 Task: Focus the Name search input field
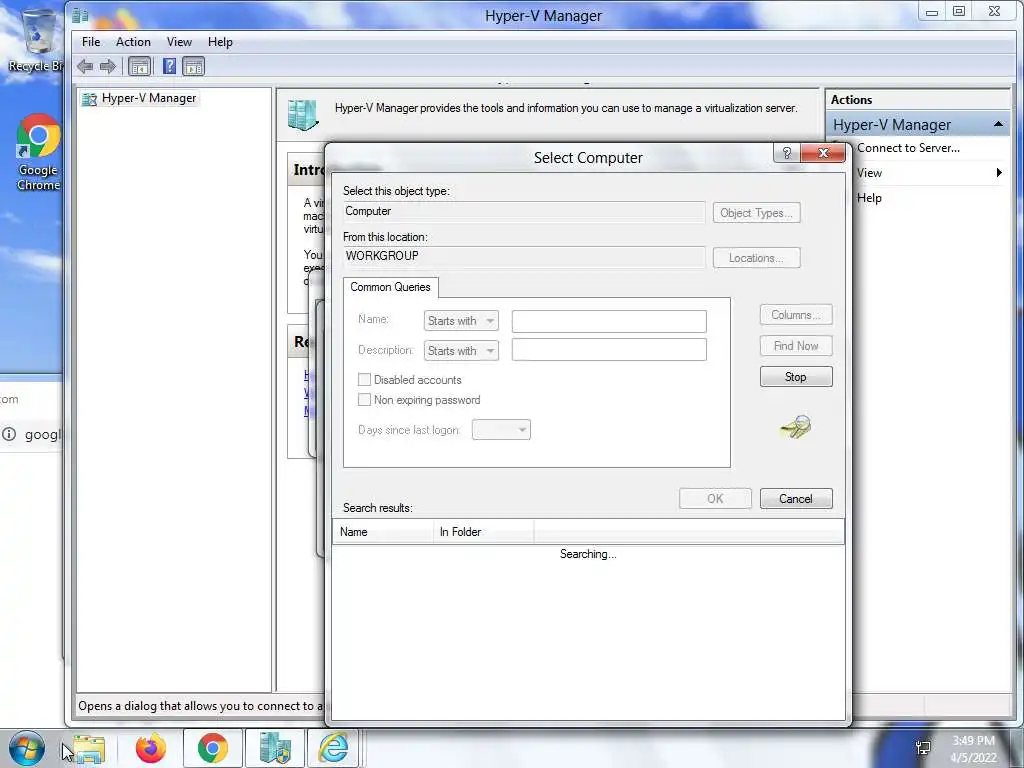coord(609,321)
